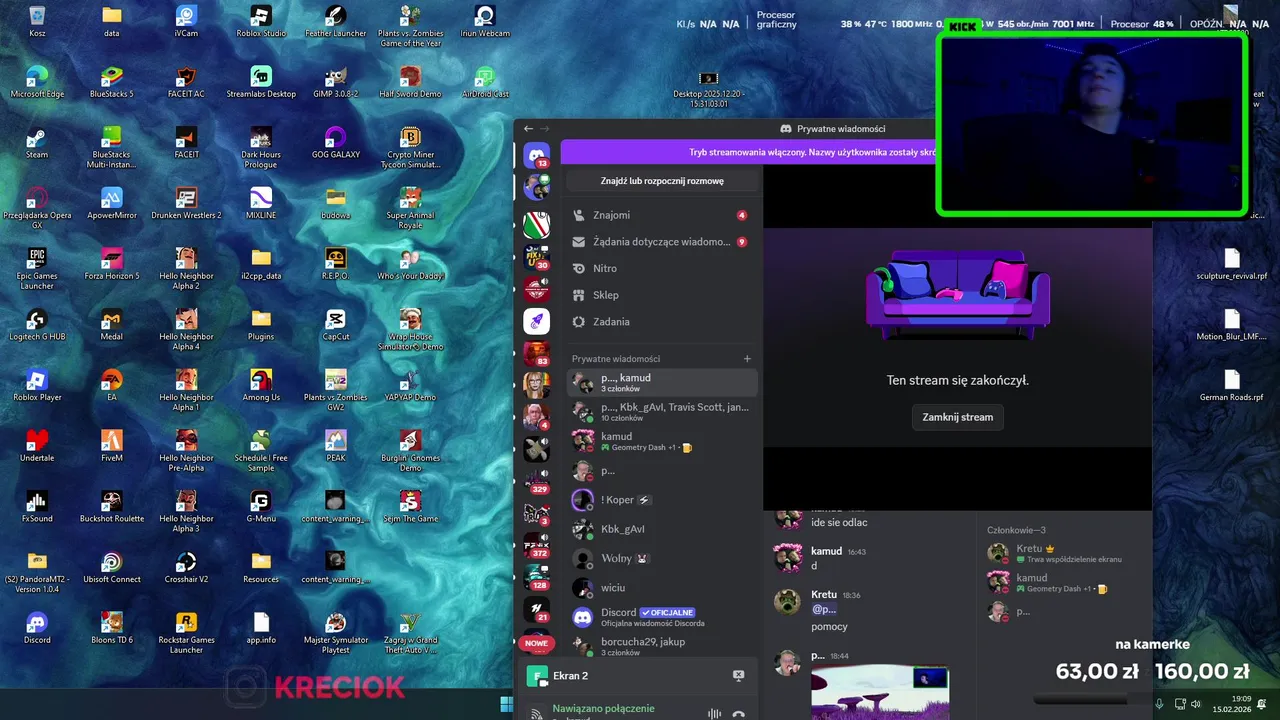Open Kosz recycle bin desktop icon

click(37, 22)
